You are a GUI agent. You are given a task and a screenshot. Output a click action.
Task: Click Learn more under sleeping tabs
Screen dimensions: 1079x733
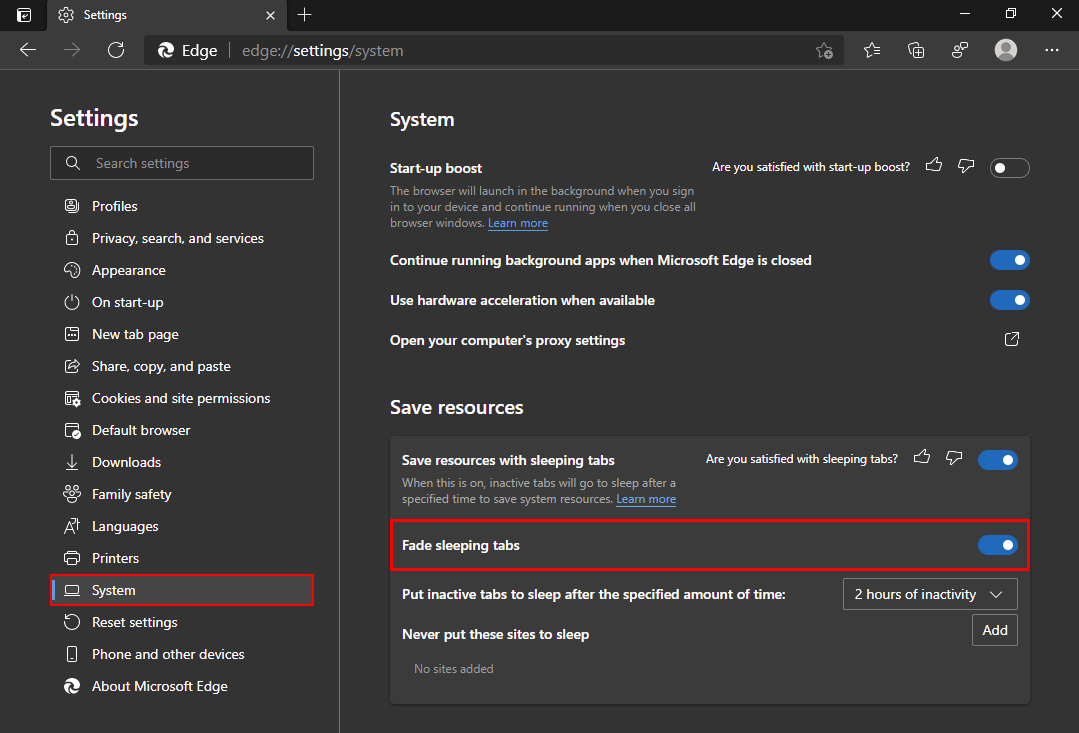(645, 499)
